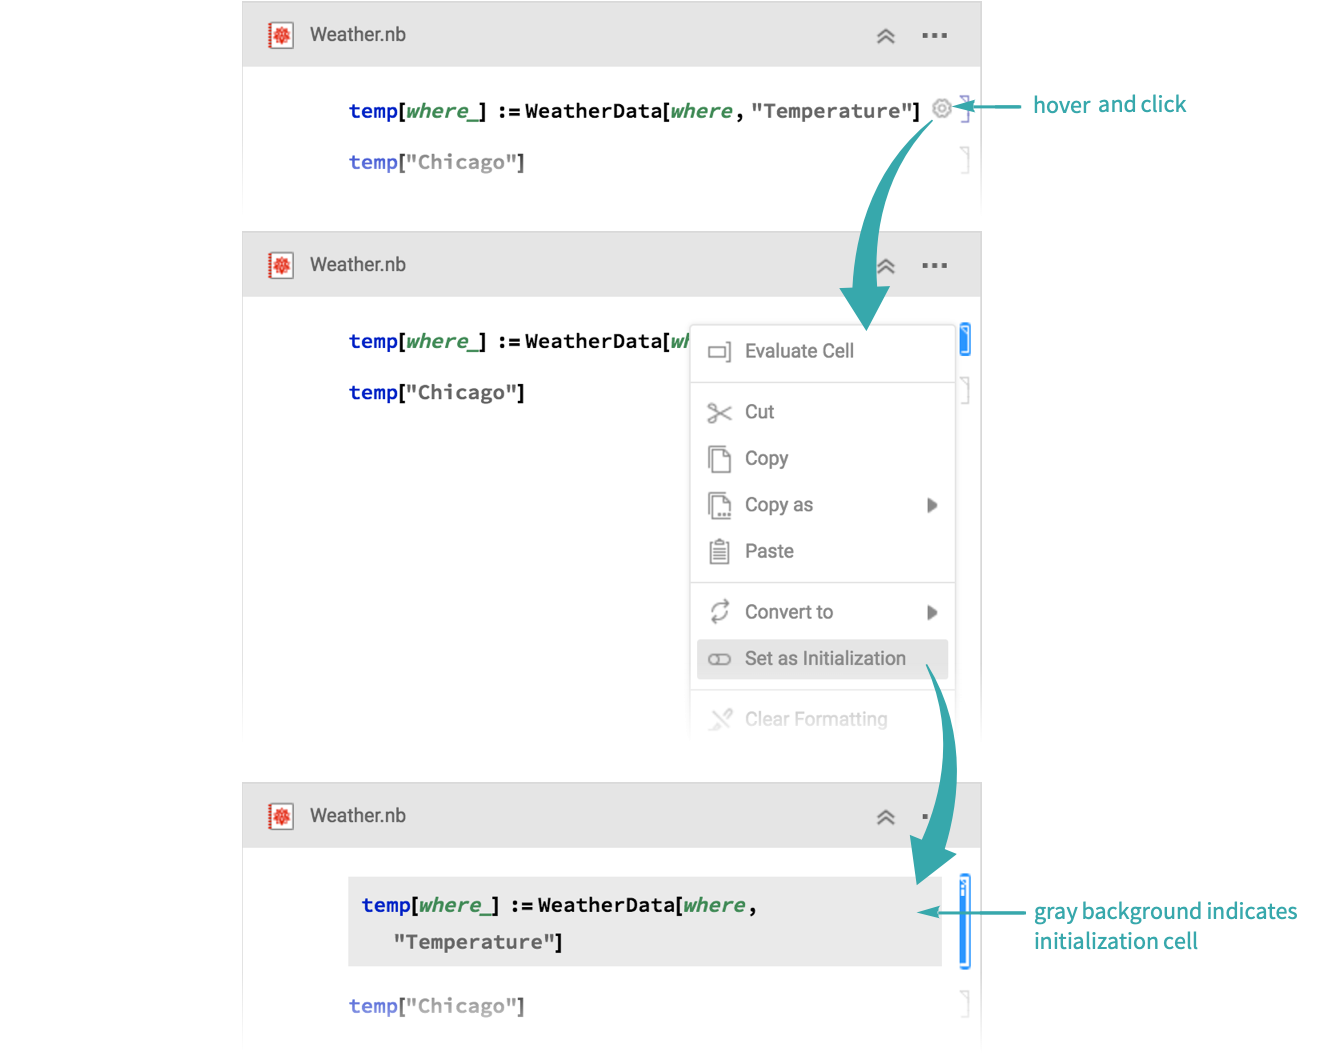The image size is (1340, 1054).
Task: Expand the Copy as submenu arrow
Action: tap(932, 505)
